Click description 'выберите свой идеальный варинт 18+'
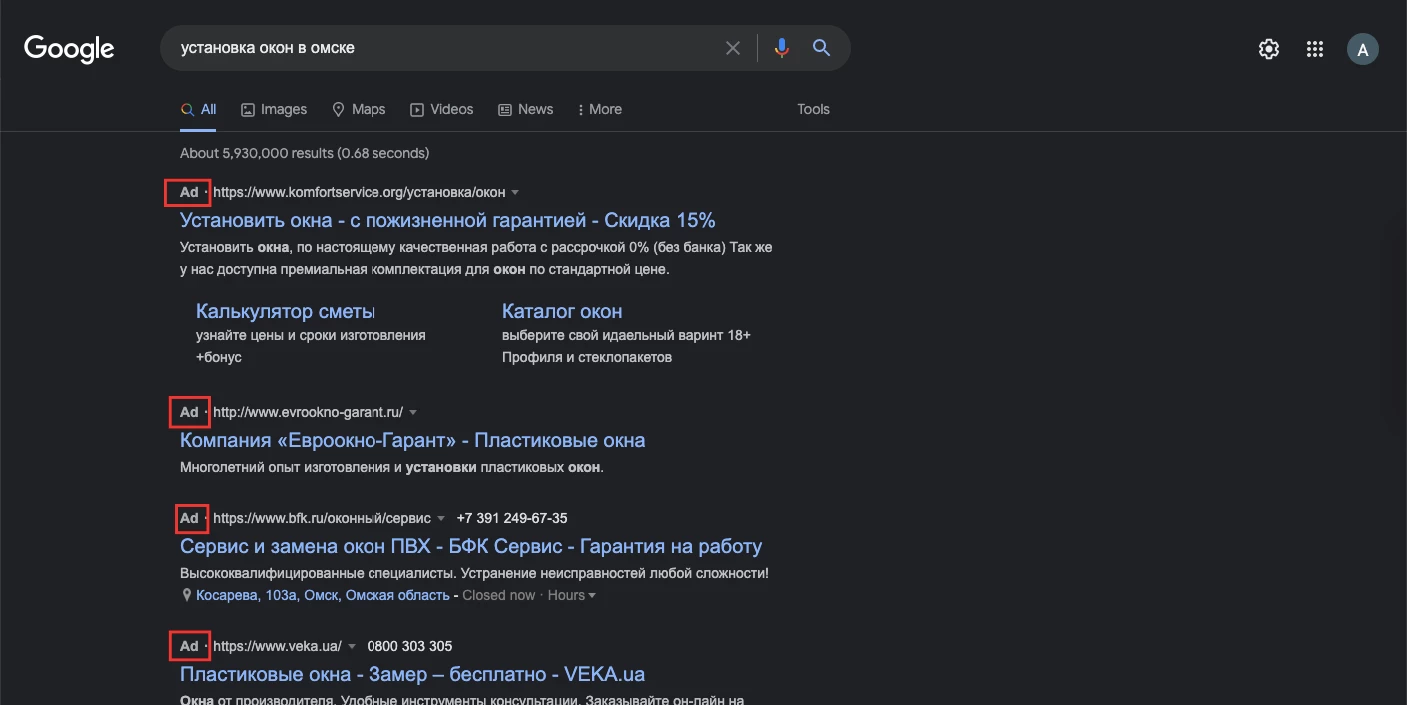This screenshot has width=1407, height=705. (626, 335)
